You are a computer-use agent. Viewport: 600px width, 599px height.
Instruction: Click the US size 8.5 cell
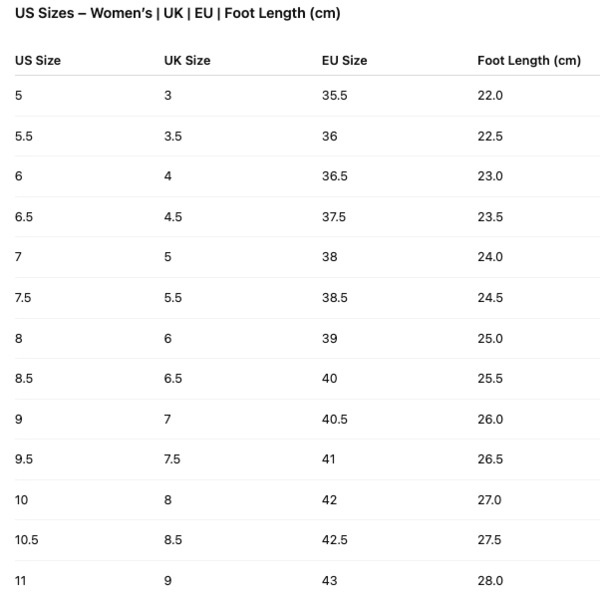(24, 379)
